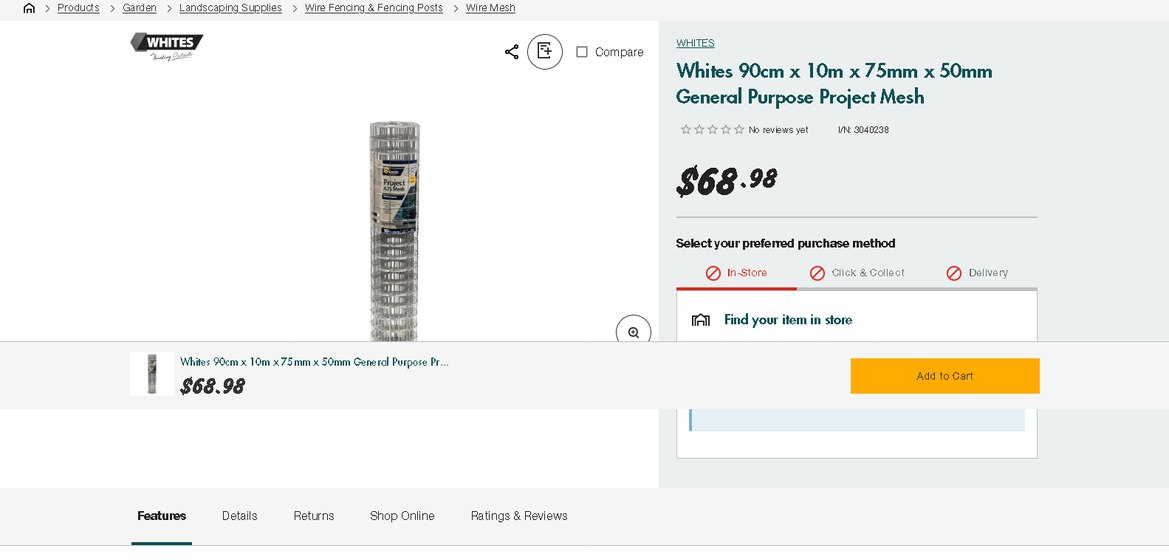Click the Whites brand logo
Image resolution: width=1169 pixels, height=560 pixels.
click(x=166, y=46)
